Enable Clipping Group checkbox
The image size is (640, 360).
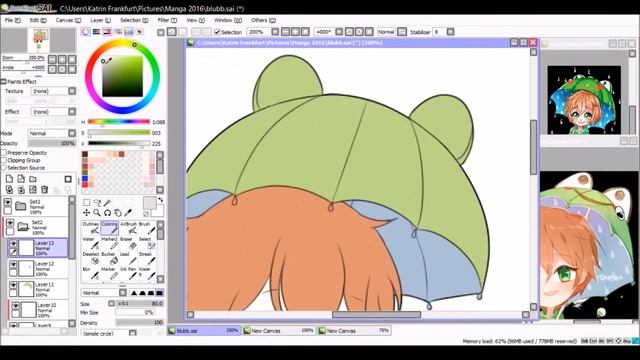[4, 160]
